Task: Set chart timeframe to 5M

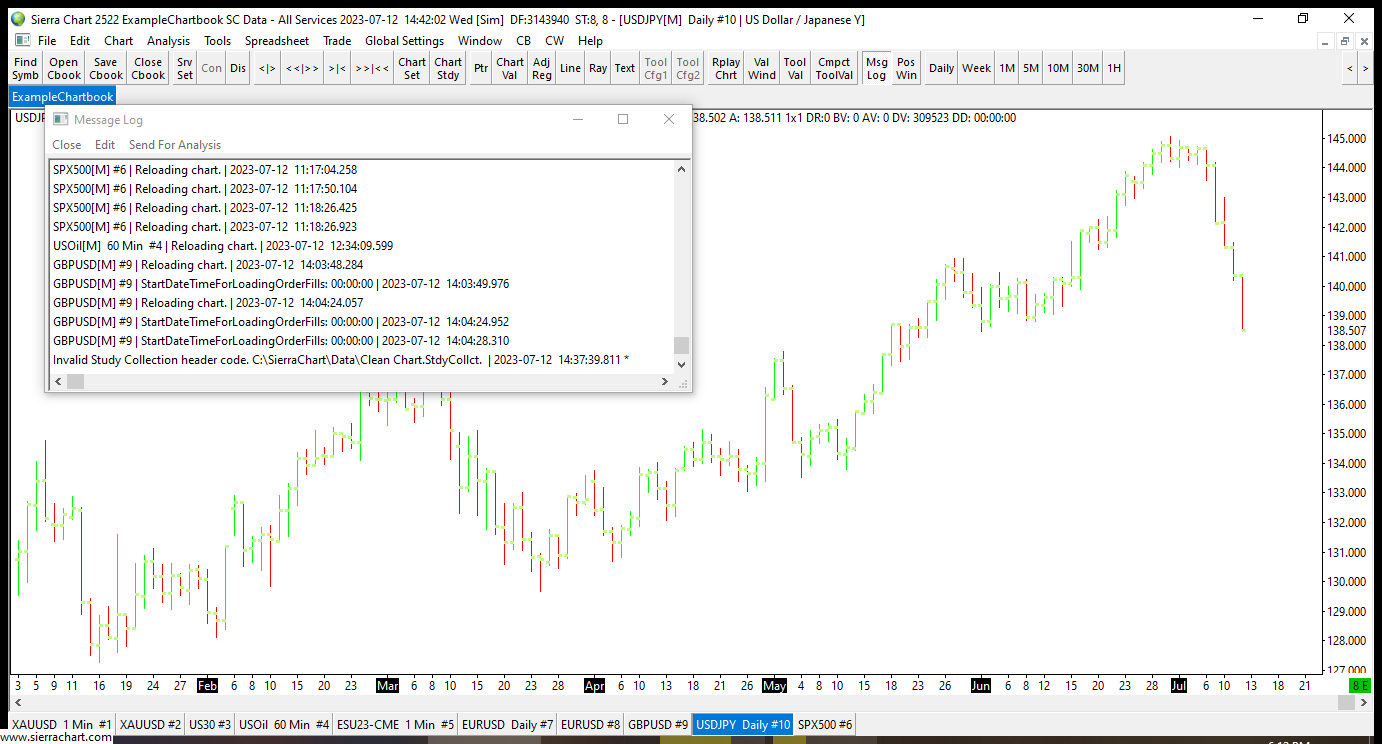Action: [1031, 68]
